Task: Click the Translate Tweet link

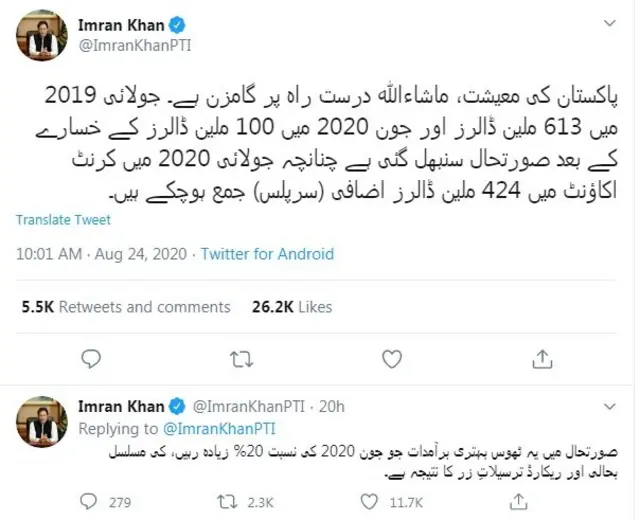Action: 63,220
